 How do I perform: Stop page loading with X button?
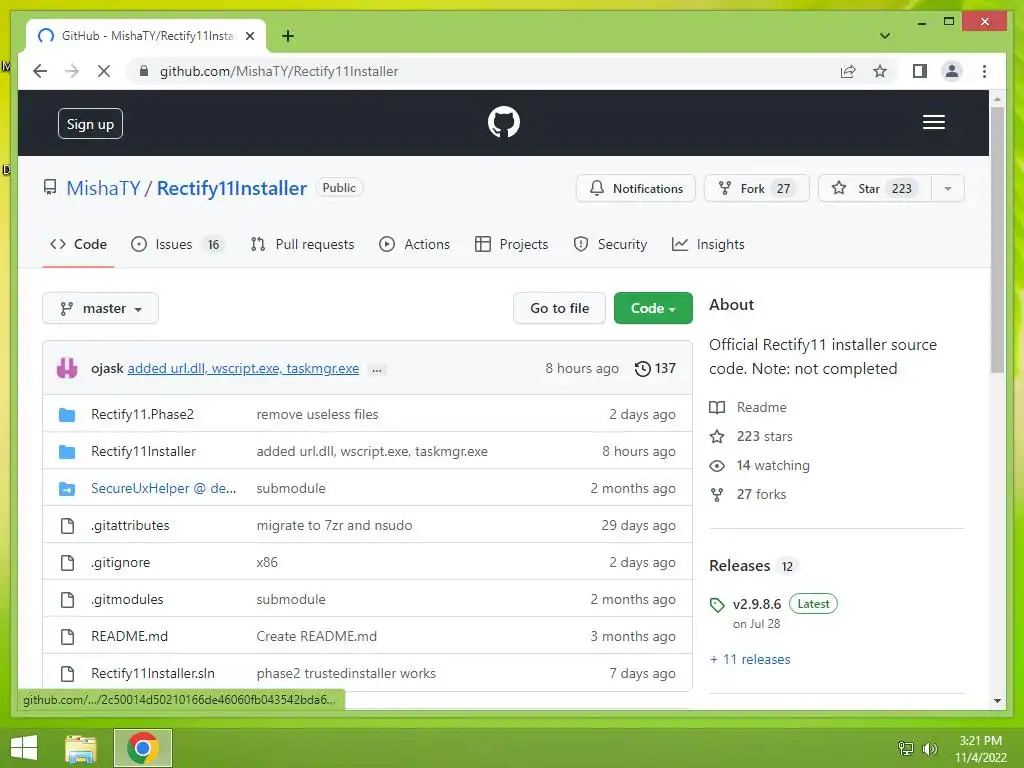coord(104,71)
